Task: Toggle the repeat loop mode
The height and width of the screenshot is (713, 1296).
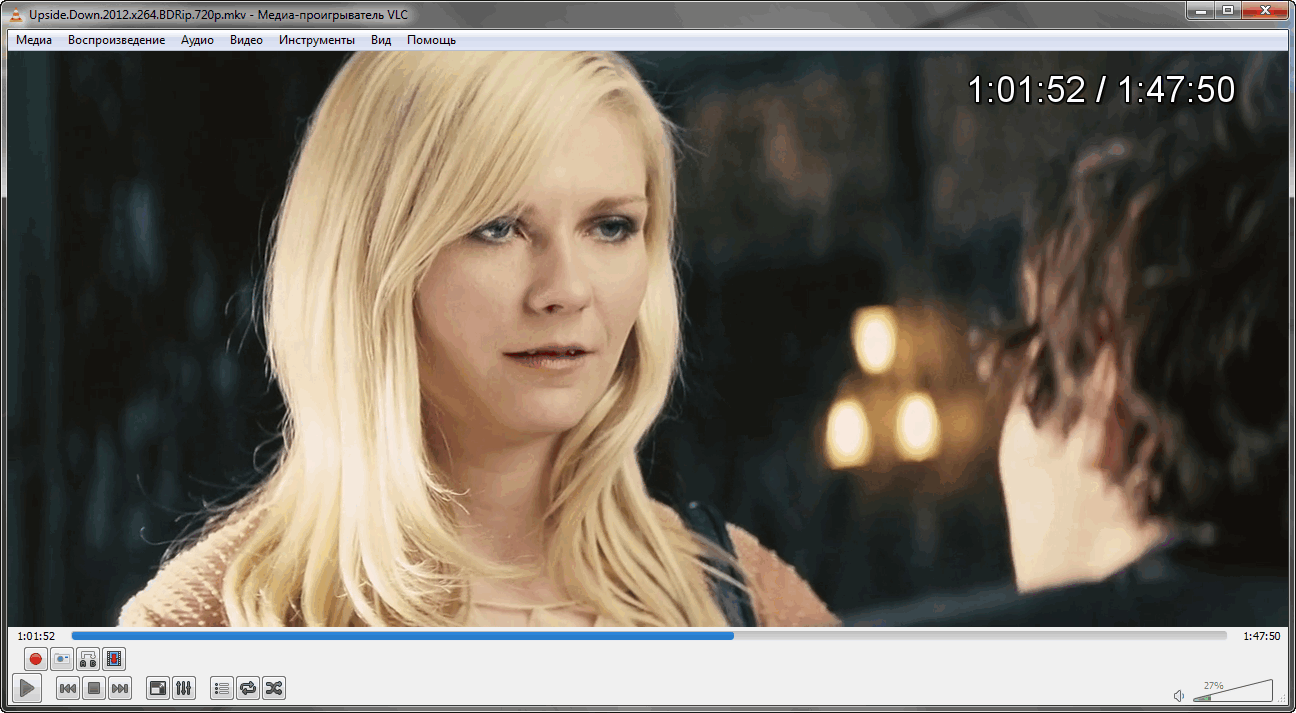Action: tap(248, 688)
